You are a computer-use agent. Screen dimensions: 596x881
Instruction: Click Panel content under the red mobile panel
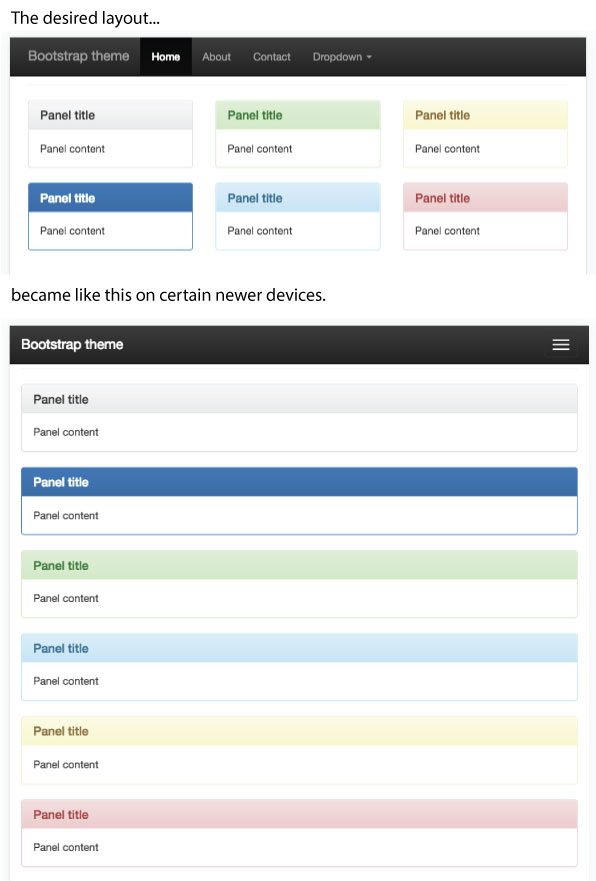(x=66, y=847)
